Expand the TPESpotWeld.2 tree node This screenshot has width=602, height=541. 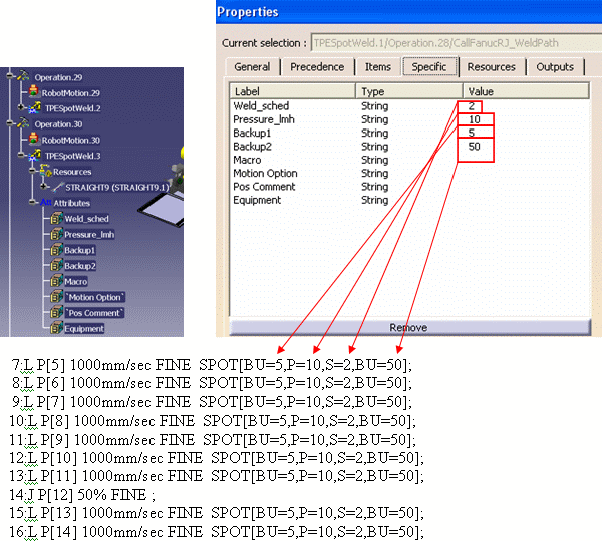point(22,107)
